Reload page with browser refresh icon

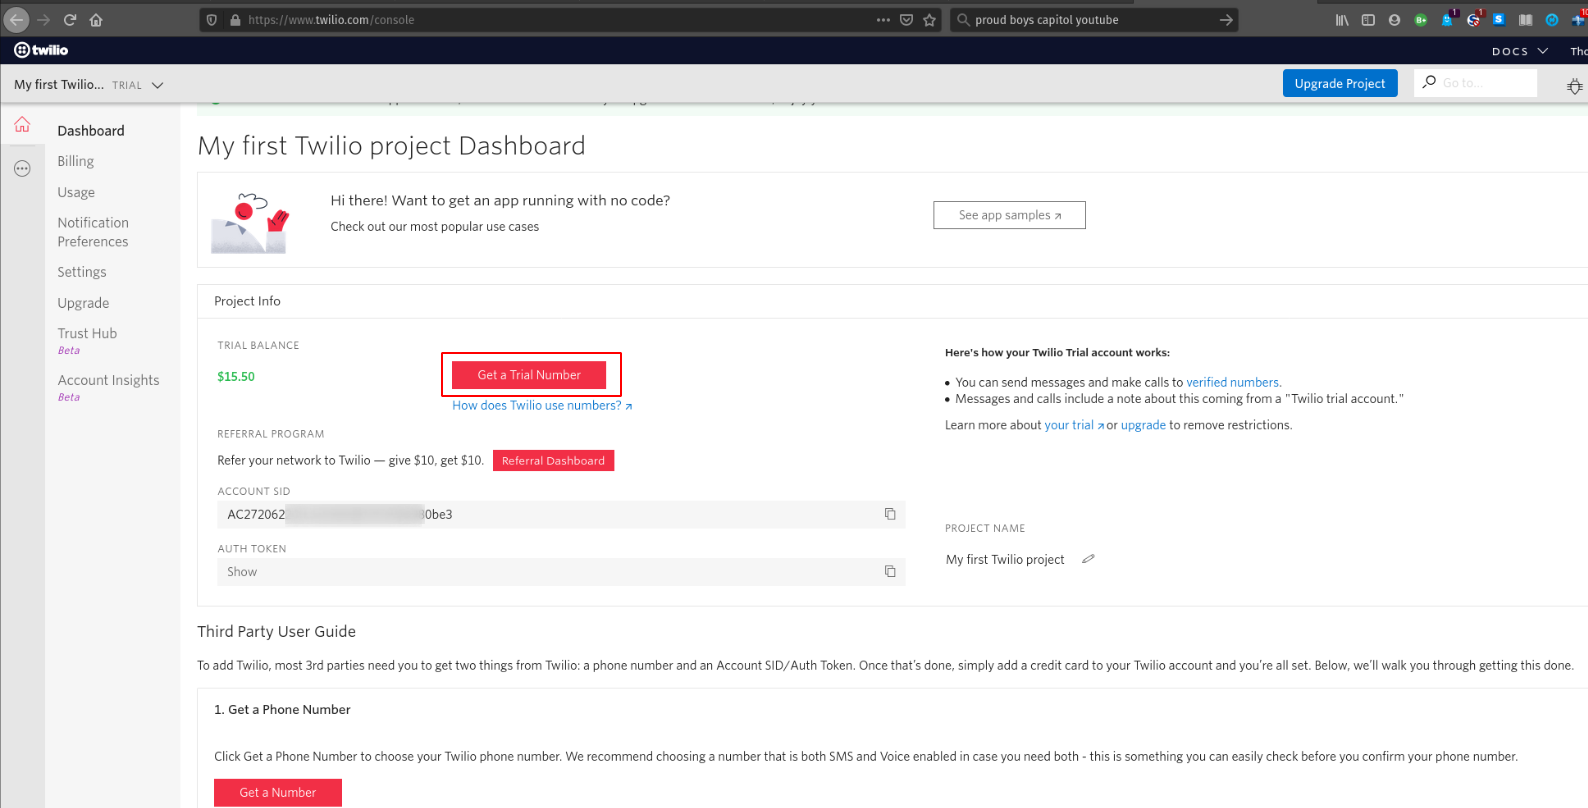70,20
